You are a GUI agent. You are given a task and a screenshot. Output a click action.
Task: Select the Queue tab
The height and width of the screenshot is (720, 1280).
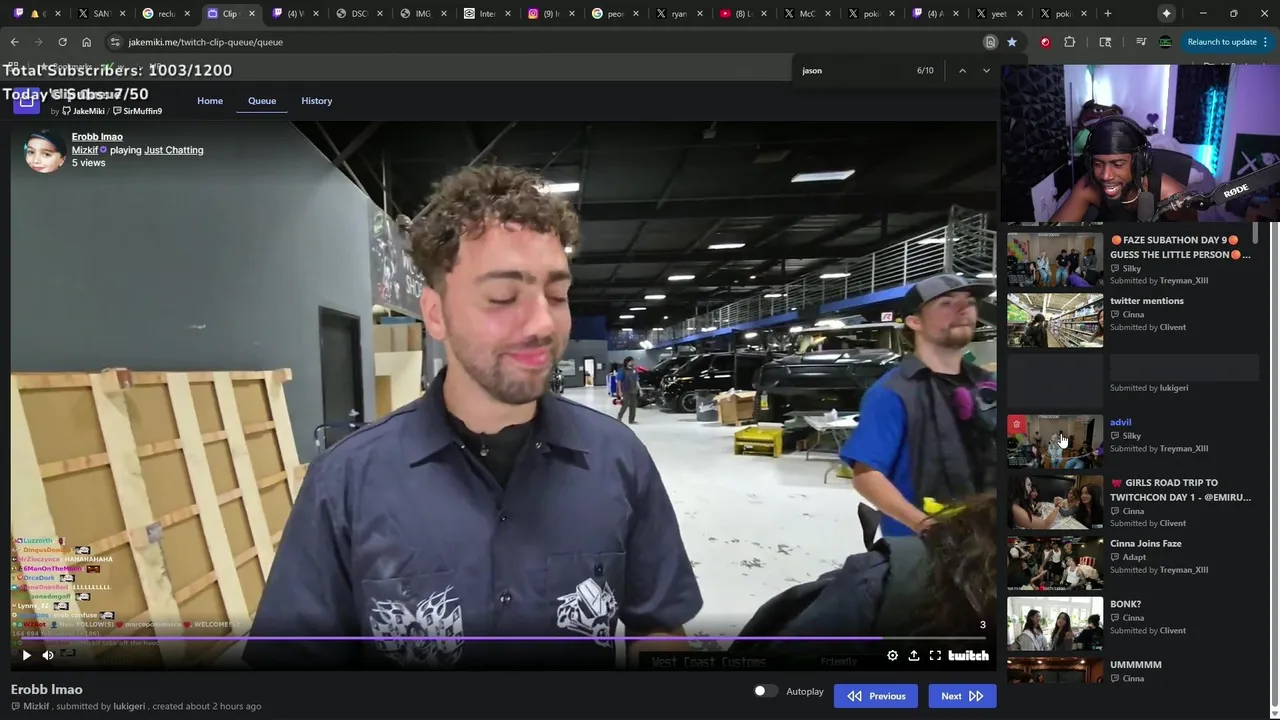click(x=262, y=101)
